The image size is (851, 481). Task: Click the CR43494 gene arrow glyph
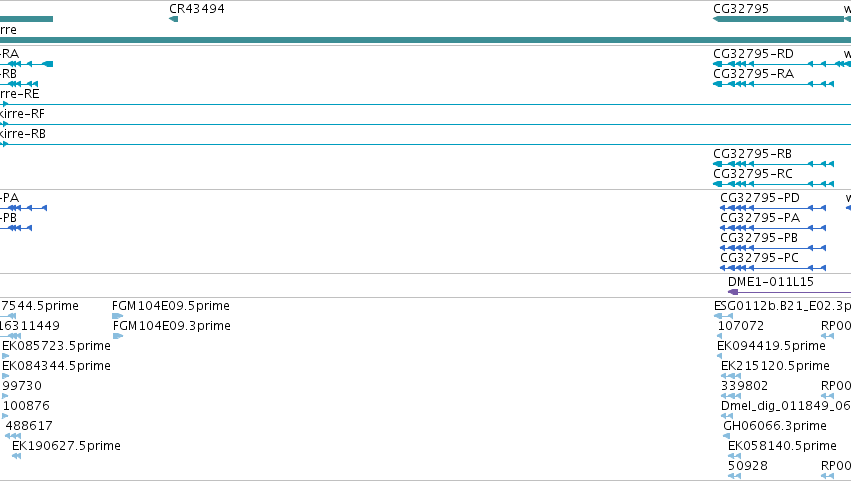174,19
